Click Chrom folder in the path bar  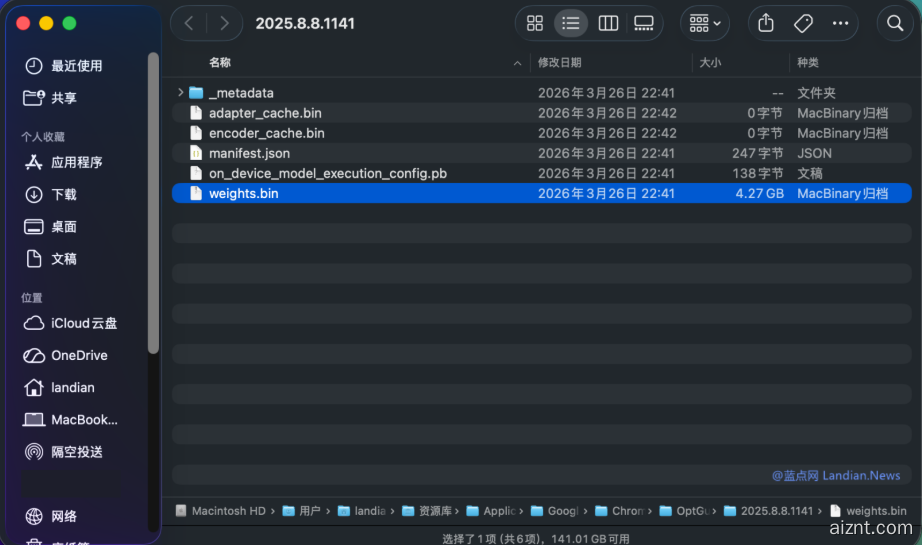[620, 511]
